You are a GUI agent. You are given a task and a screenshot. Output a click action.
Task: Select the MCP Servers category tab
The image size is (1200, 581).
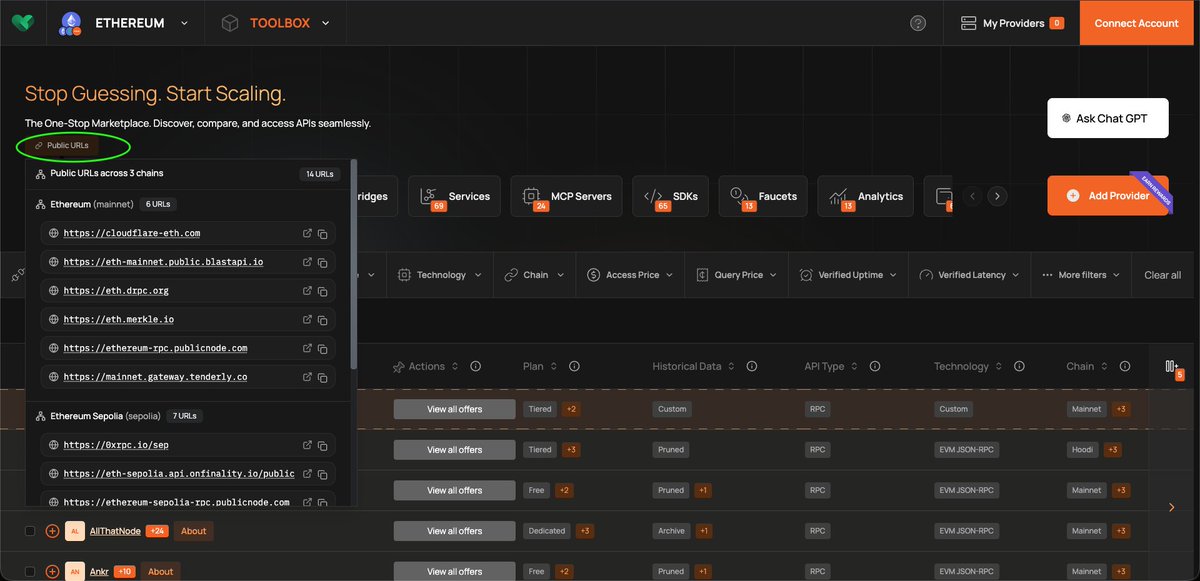[x=567, y=197]
